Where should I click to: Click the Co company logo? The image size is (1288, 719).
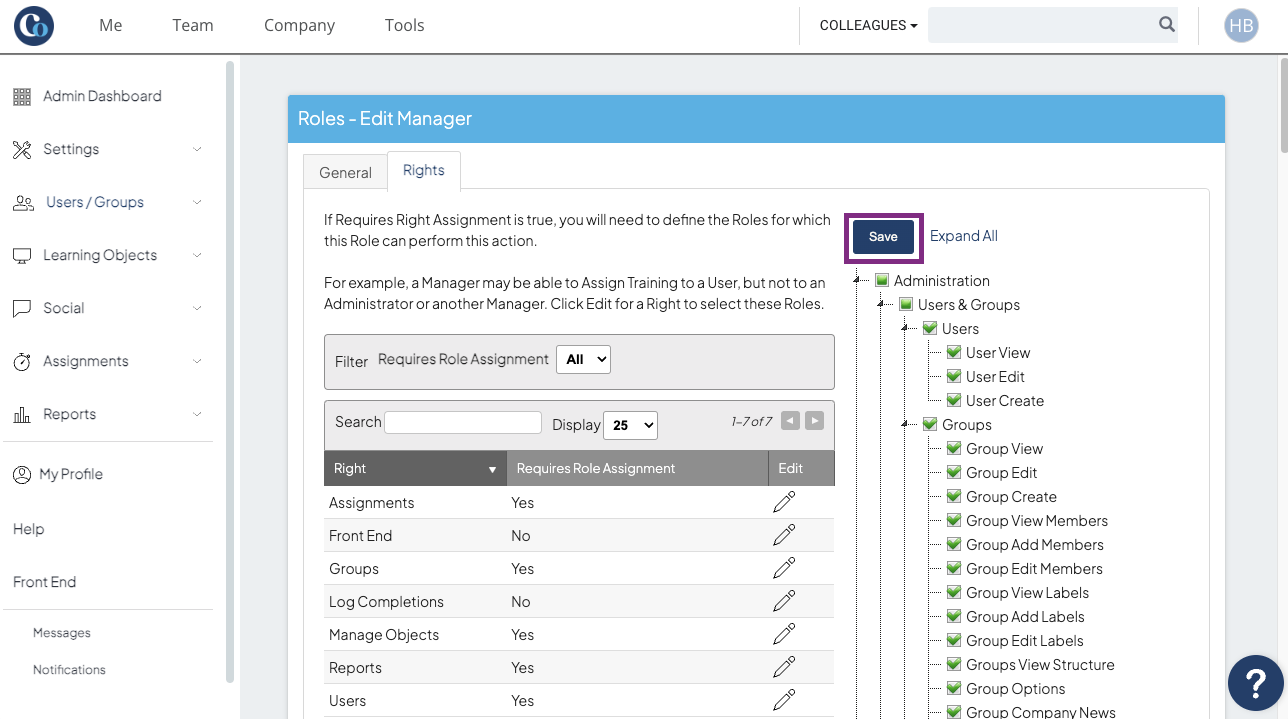pyautogui.click(x=34, y=26)
